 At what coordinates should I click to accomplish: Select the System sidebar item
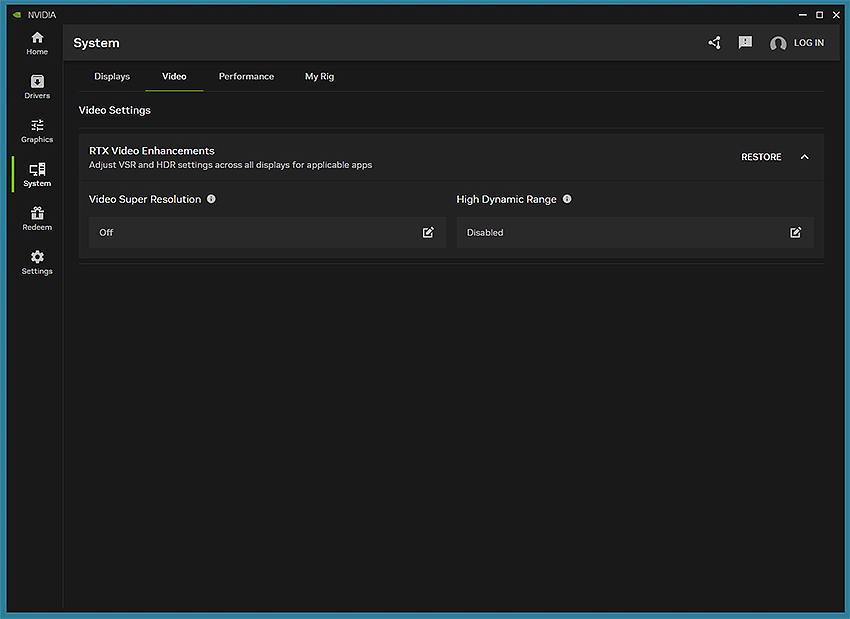[37, 175]
